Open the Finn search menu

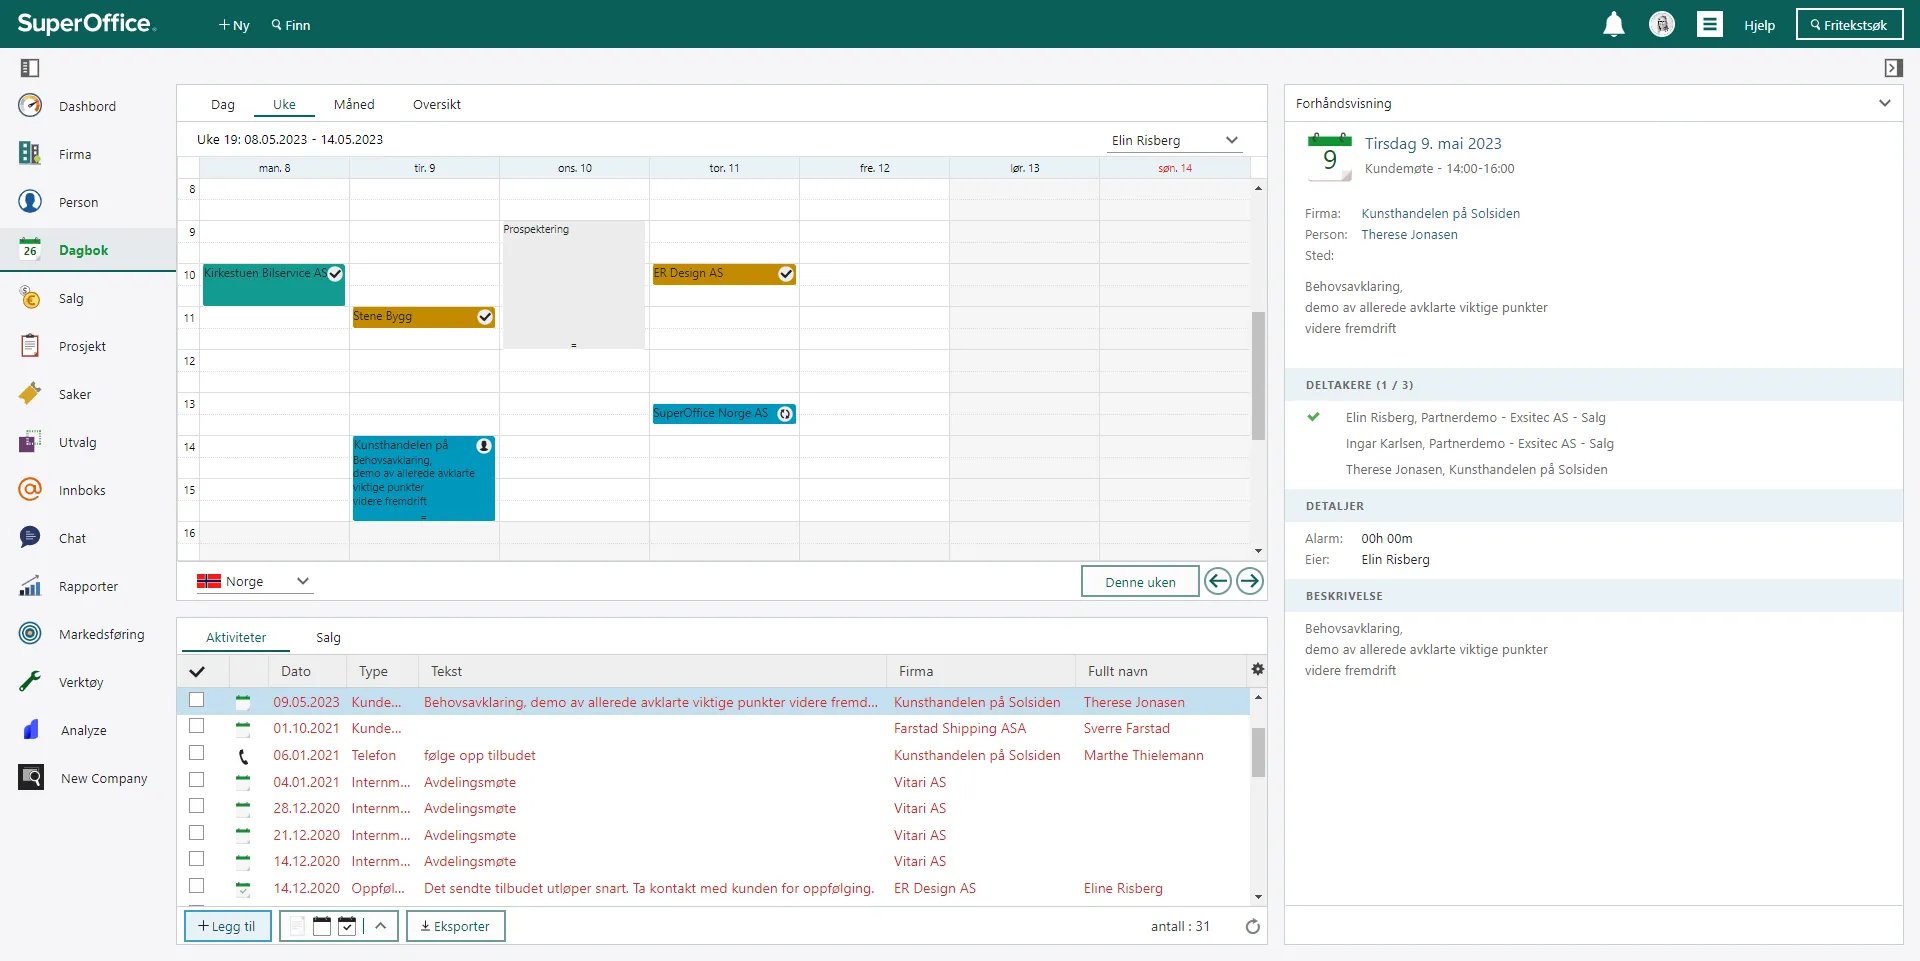(x=291, y=25)
